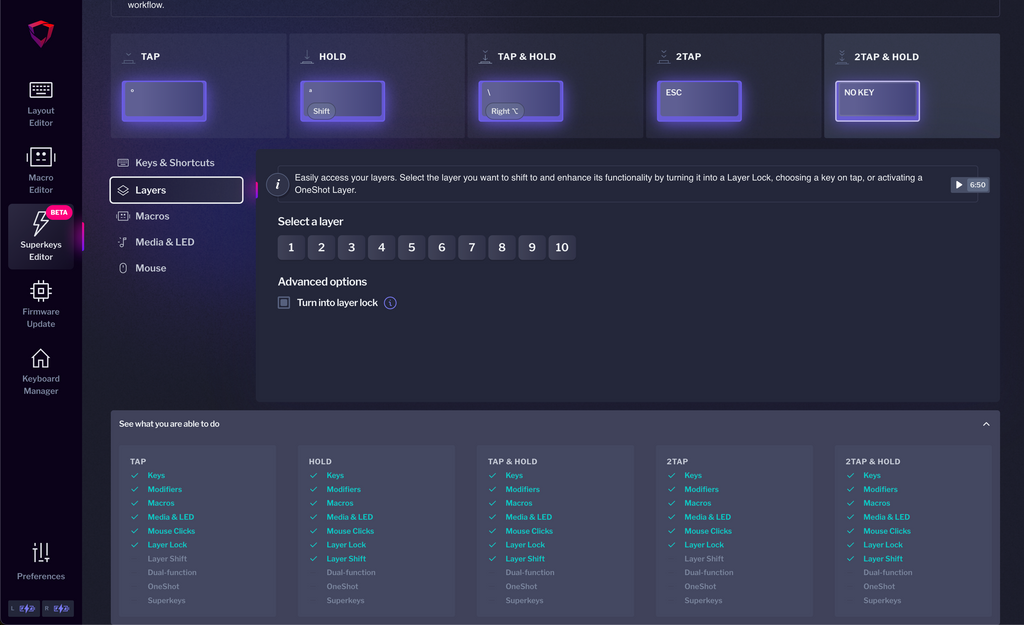Select the 2TAP & HOLD 'NO KEY' slot

pos(877,101)
